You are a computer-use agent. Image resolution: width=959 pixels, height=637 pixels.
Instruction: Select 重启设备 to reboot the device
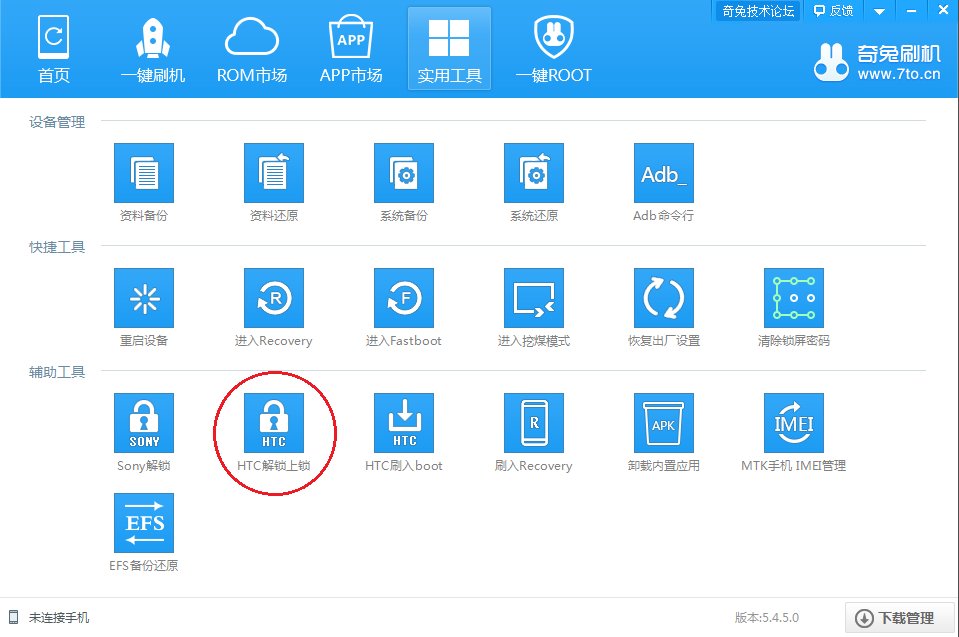click(x=144, y=298)
